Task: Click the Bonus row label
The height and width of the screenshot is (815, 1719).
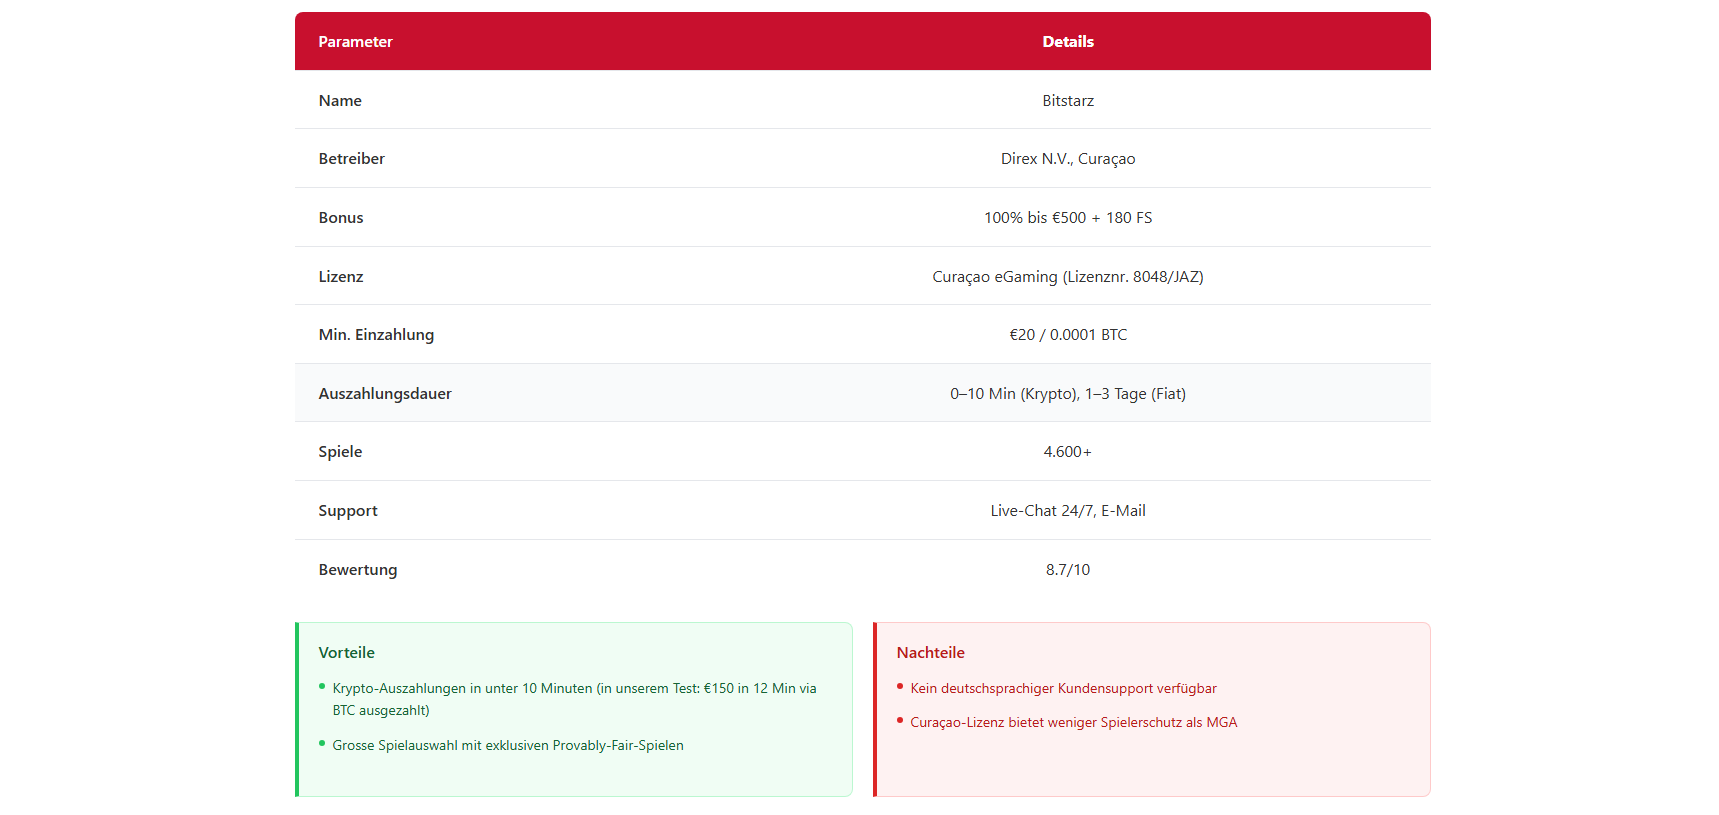Action: coord(340,218)
